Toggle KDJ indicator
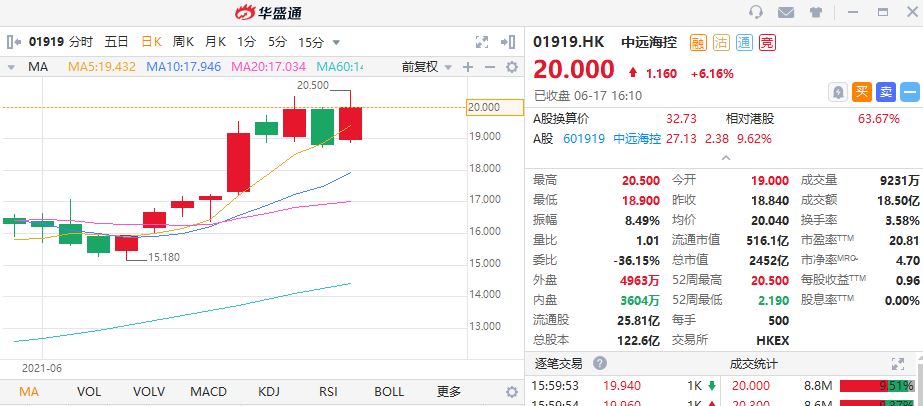This screenshot has width=923, height=406. pyautogui.click(x=268, y=391)
